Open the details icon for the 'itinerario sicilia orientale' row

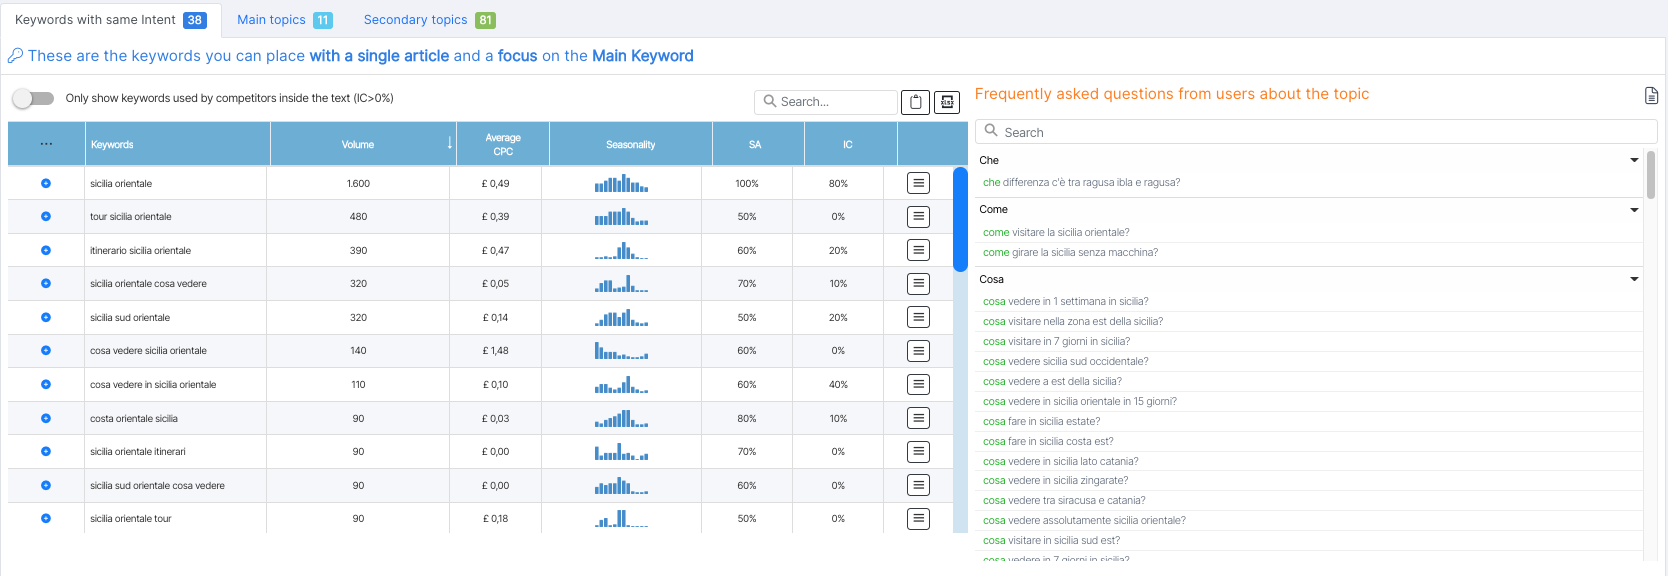918,250
